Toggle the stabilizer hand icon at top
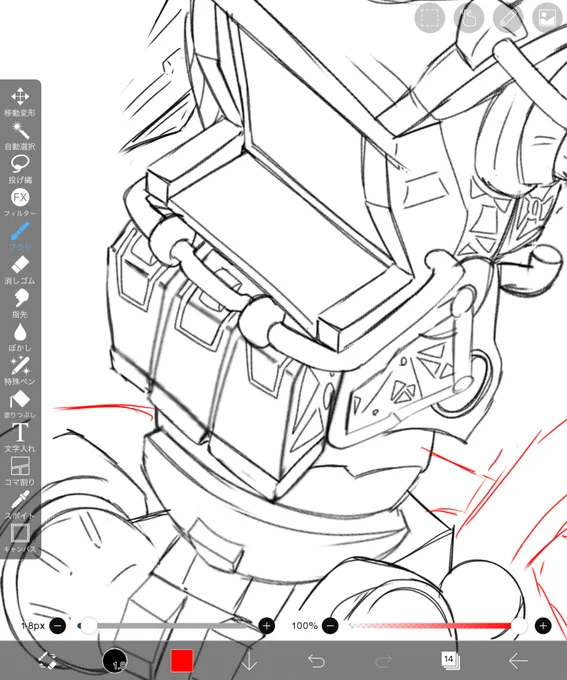567x680 pixels. (469, 18)
